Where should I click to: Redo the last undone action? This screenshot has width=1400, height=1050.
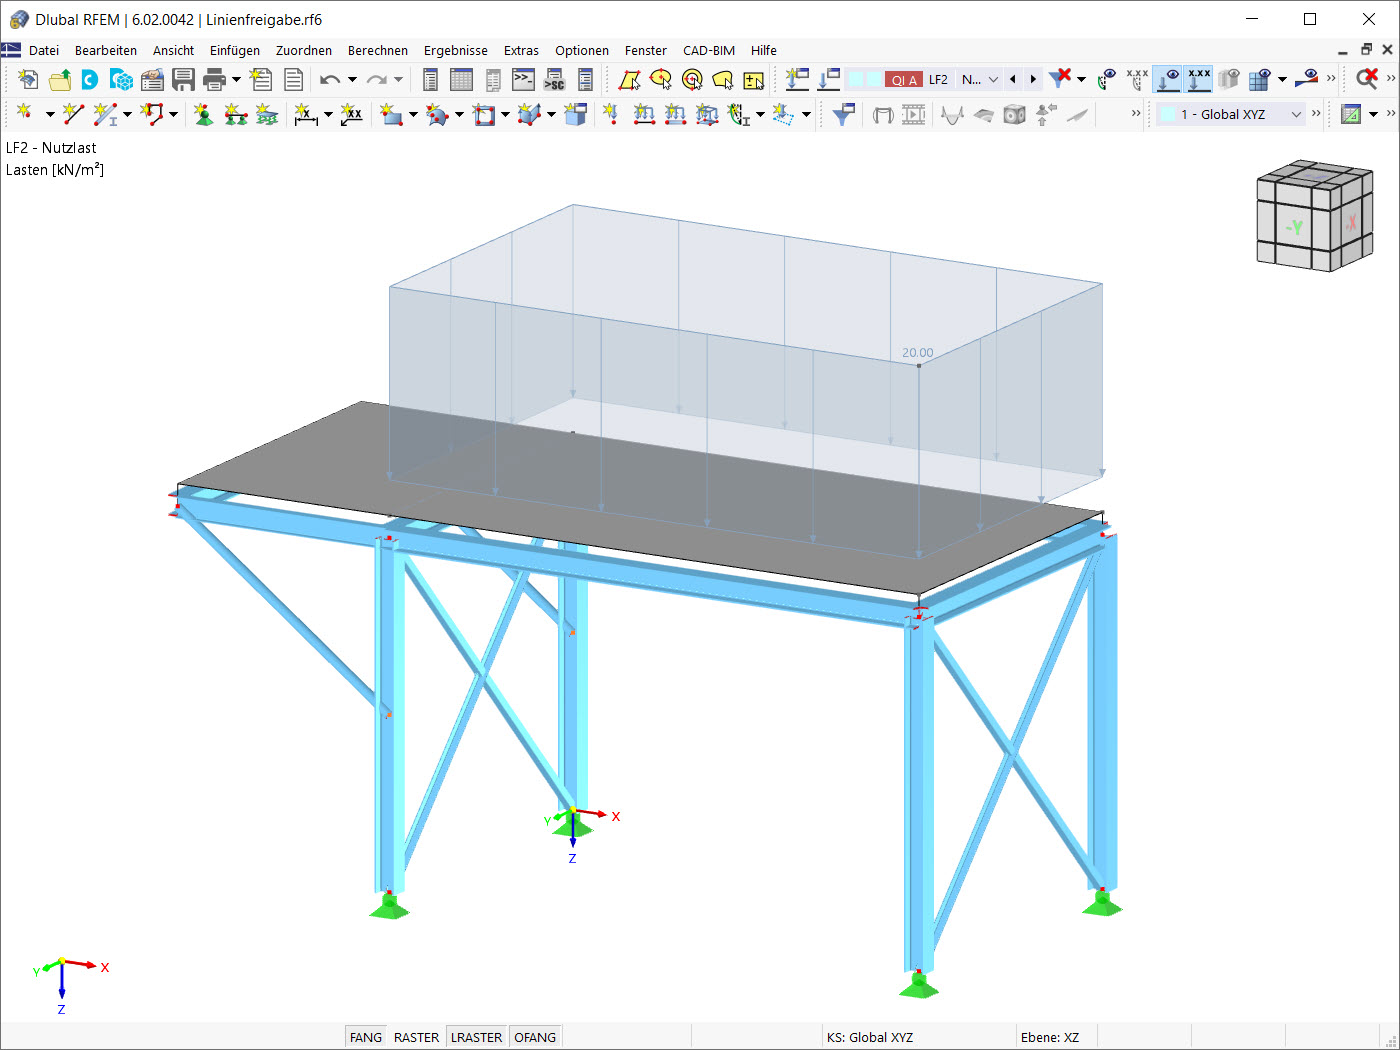[376, 80]
